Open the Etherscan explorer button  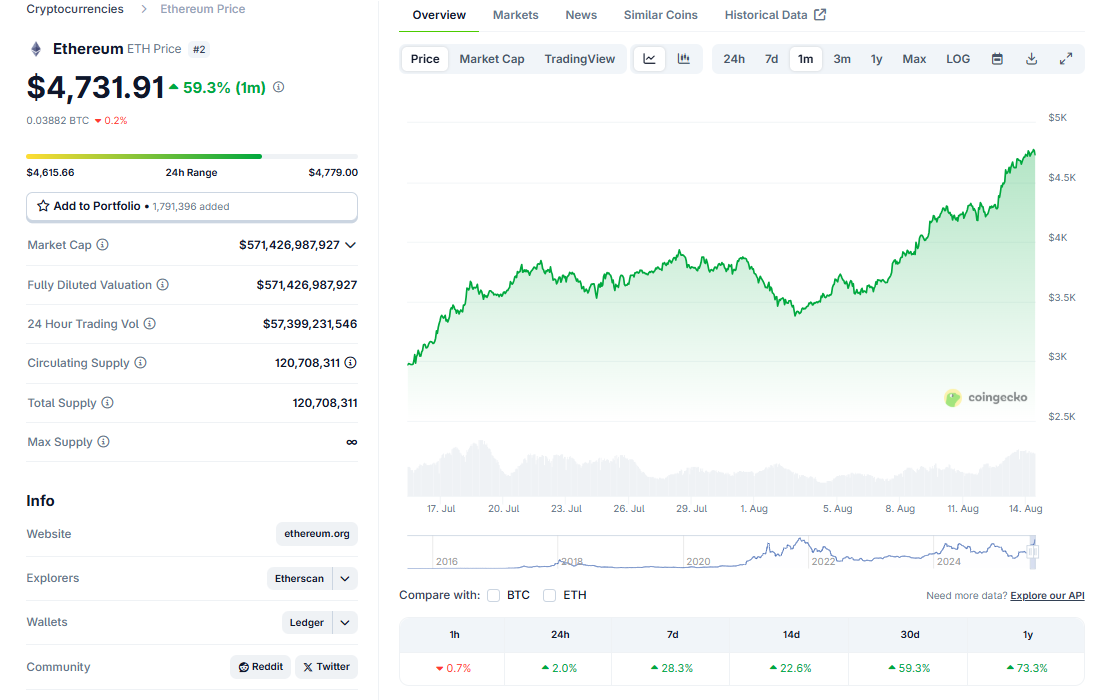[299, 579]
